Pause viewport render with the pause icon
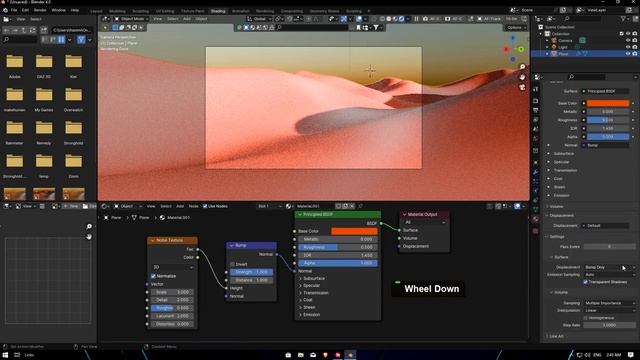Screen dimensions: 640x360 pyautogui.click(x=416, y=19)
